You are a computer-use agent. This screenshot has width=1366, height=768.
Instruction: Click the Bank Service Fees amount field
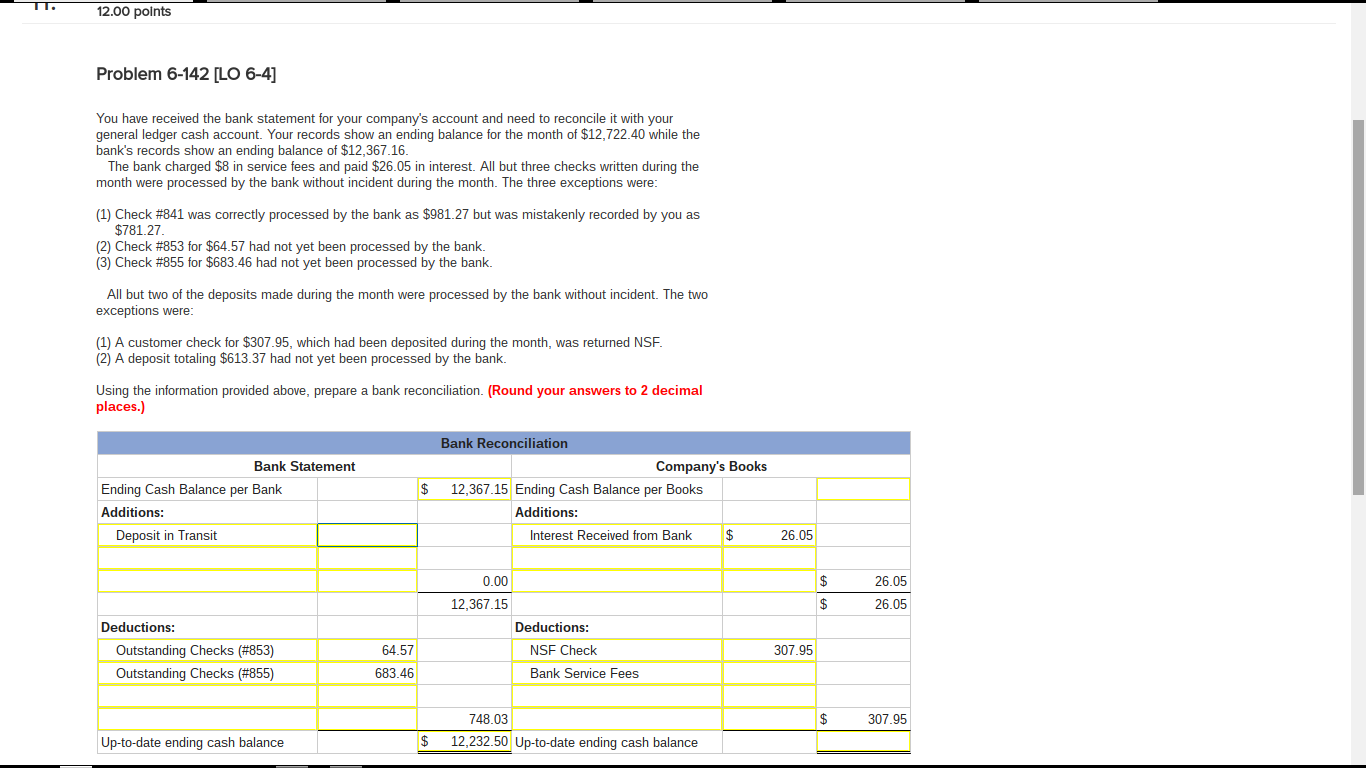pos(769,673)
